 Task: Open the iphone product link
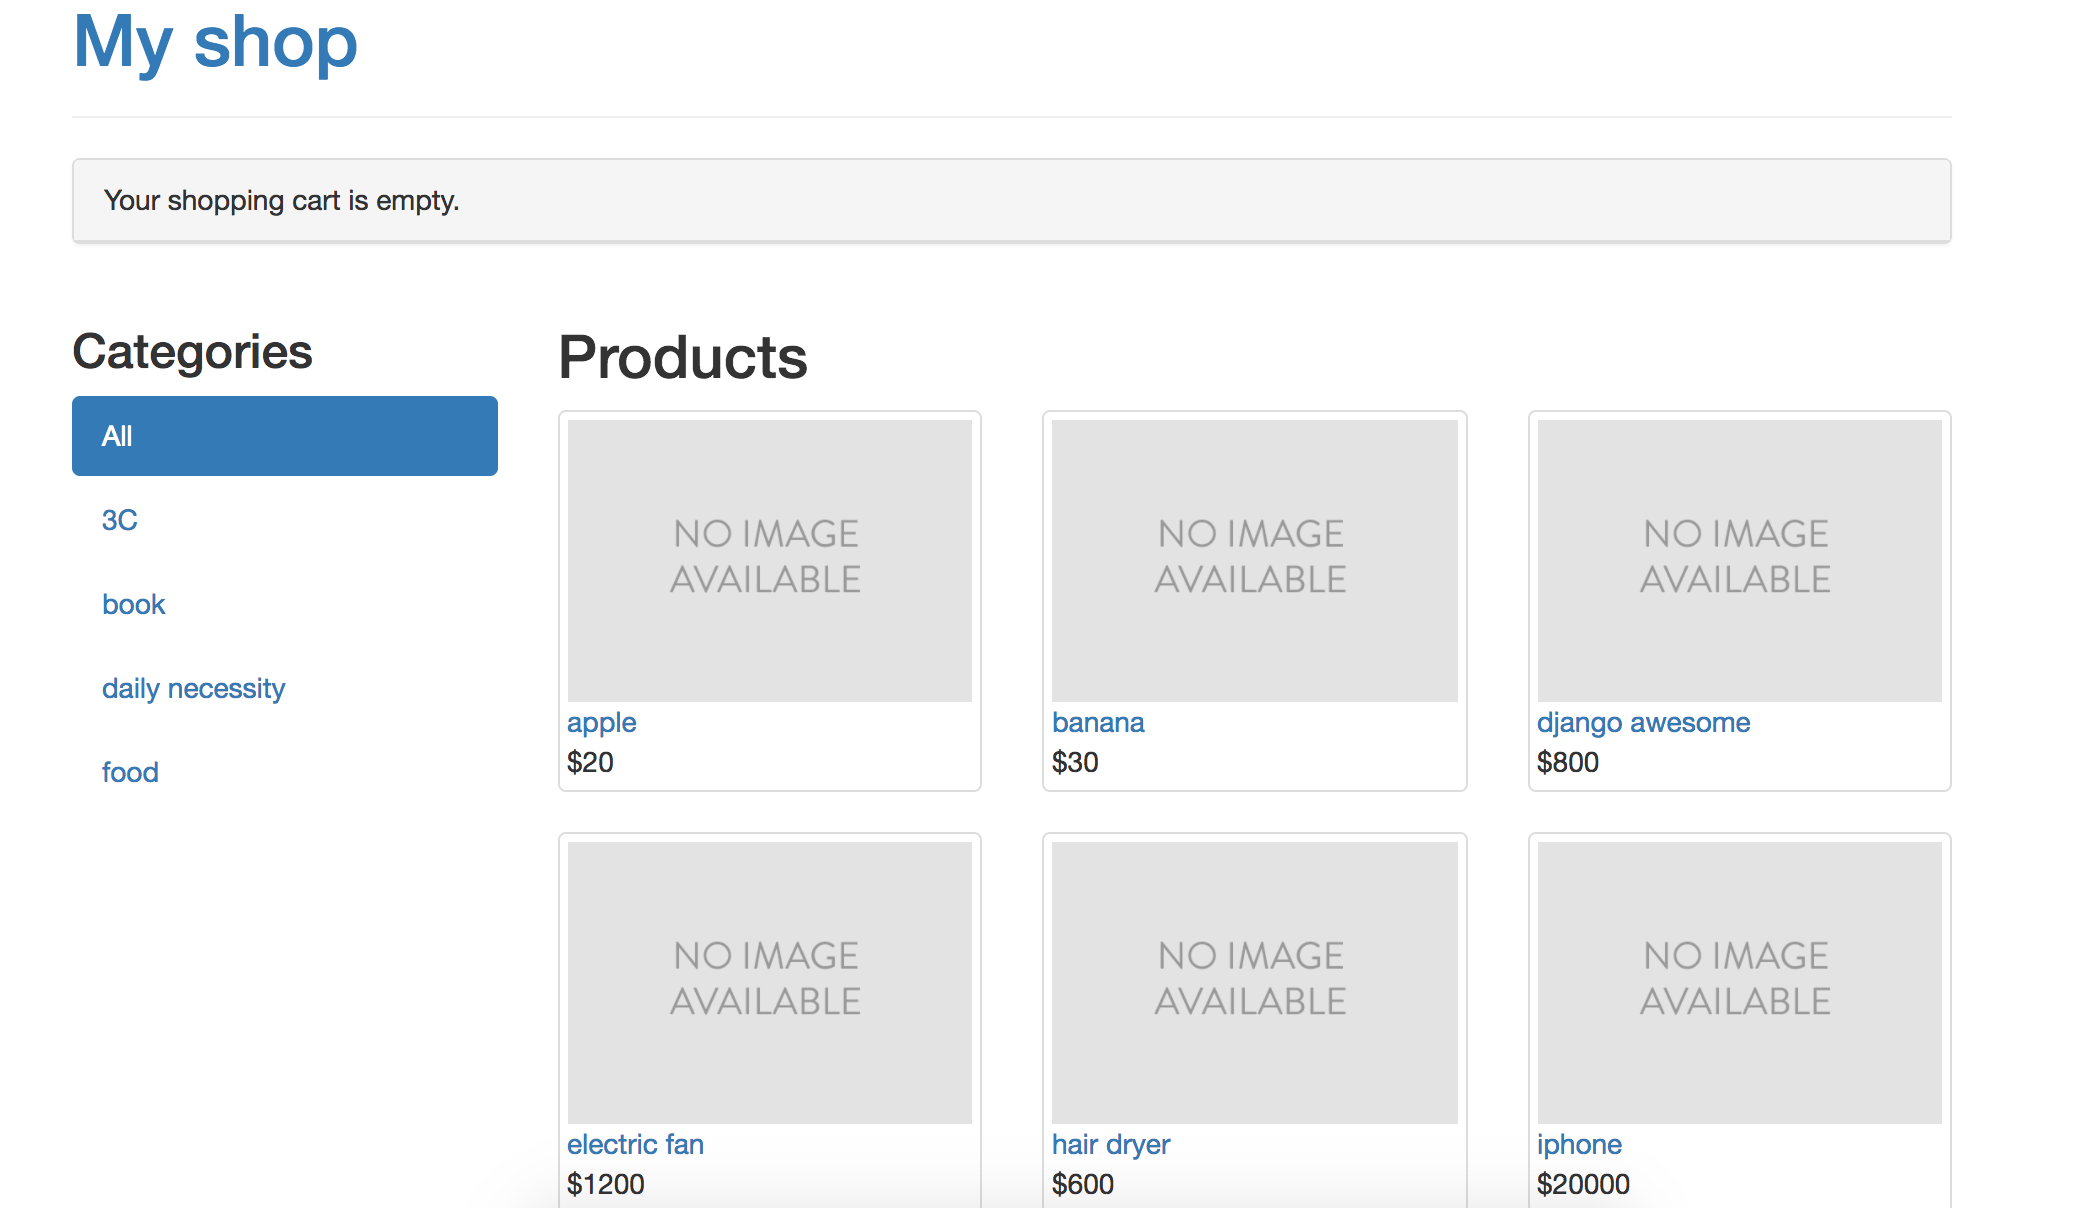point(1578,1144)
